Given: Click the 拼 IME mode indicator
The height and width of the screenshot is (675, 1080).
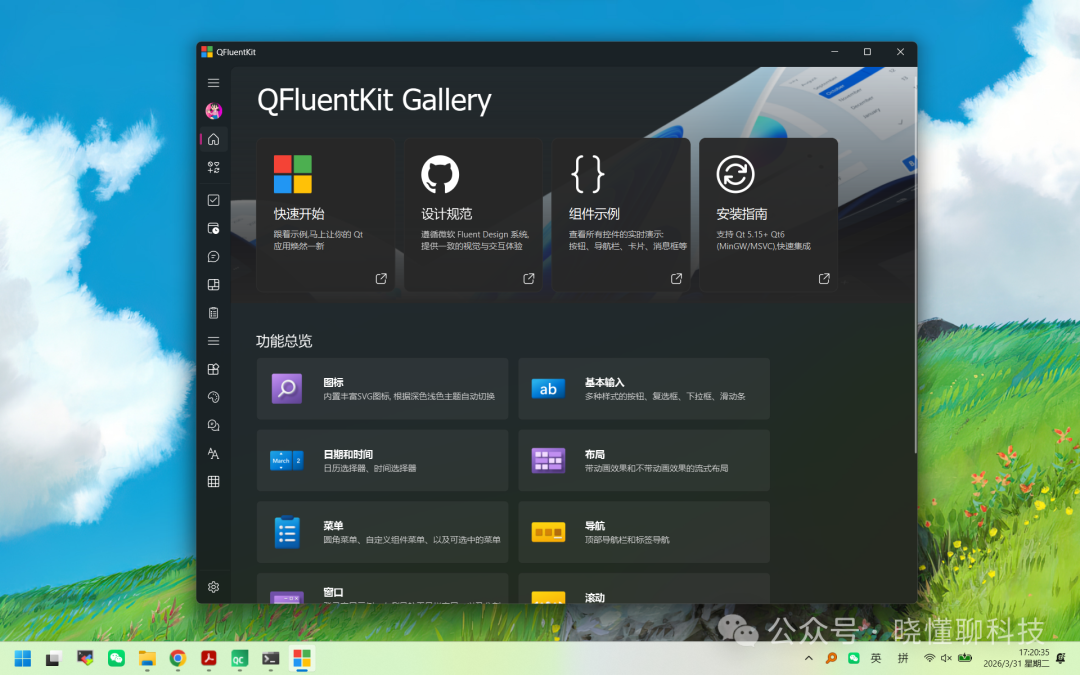Looking at the screenshot, I should 903,658.
